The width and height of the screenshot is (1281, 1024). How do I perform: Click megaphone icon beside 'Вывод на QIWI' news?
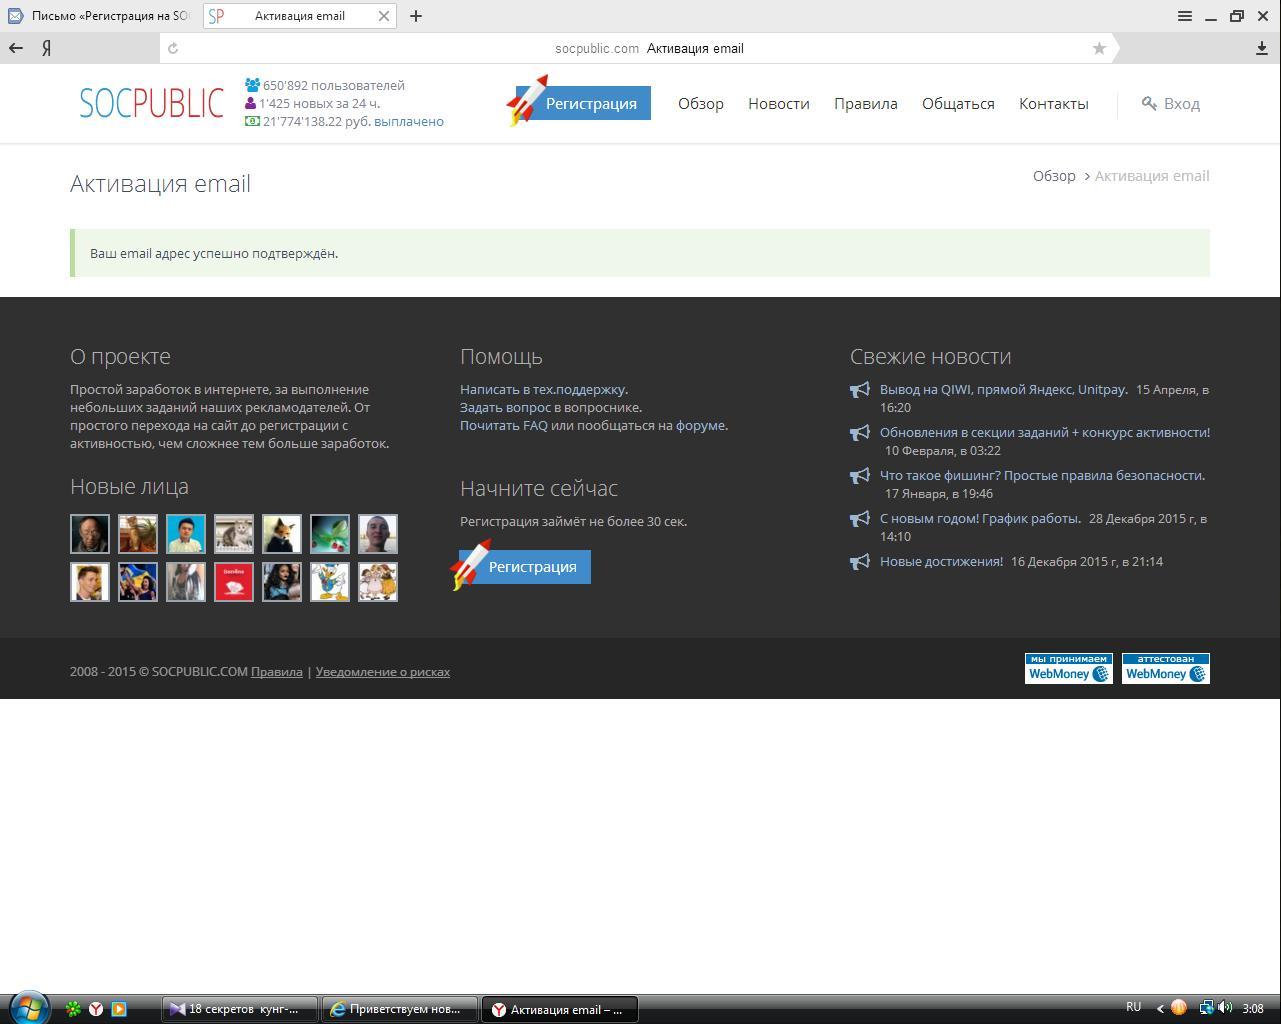[860, 390]
